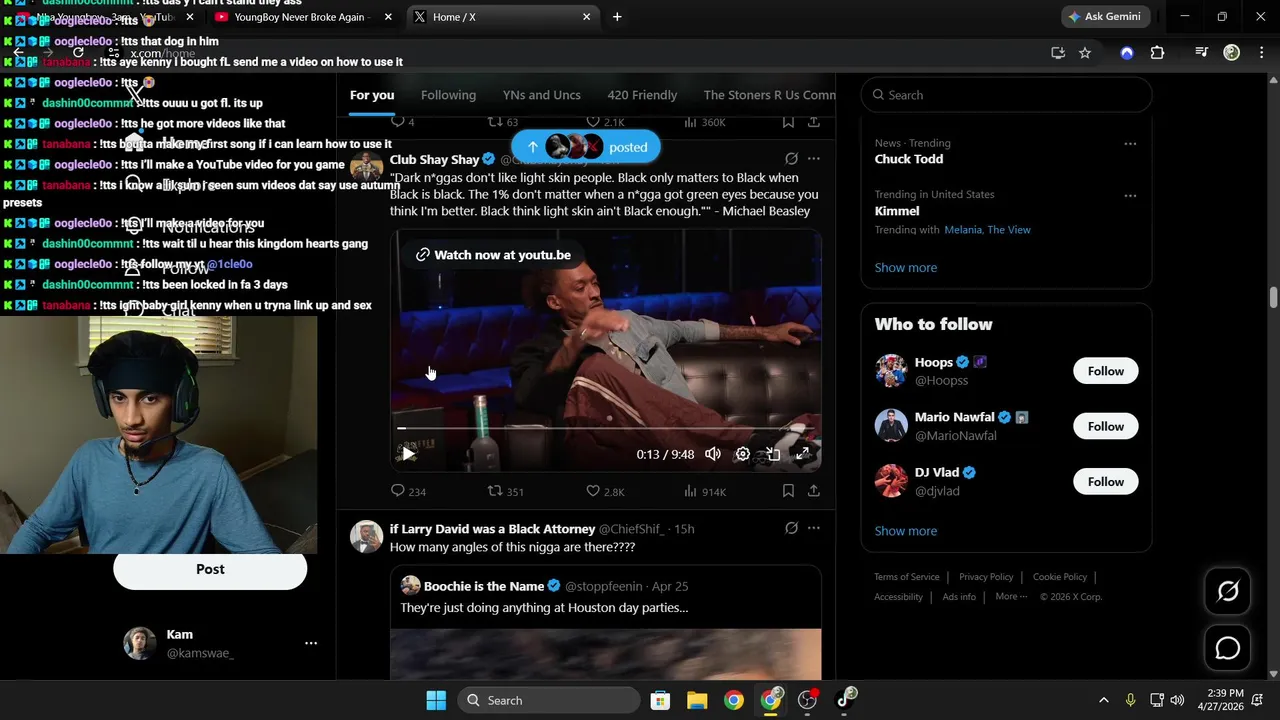The height and width of the screenshot is (720, 1280).
Task: Open video settings gear
Action: coord(743,454)
